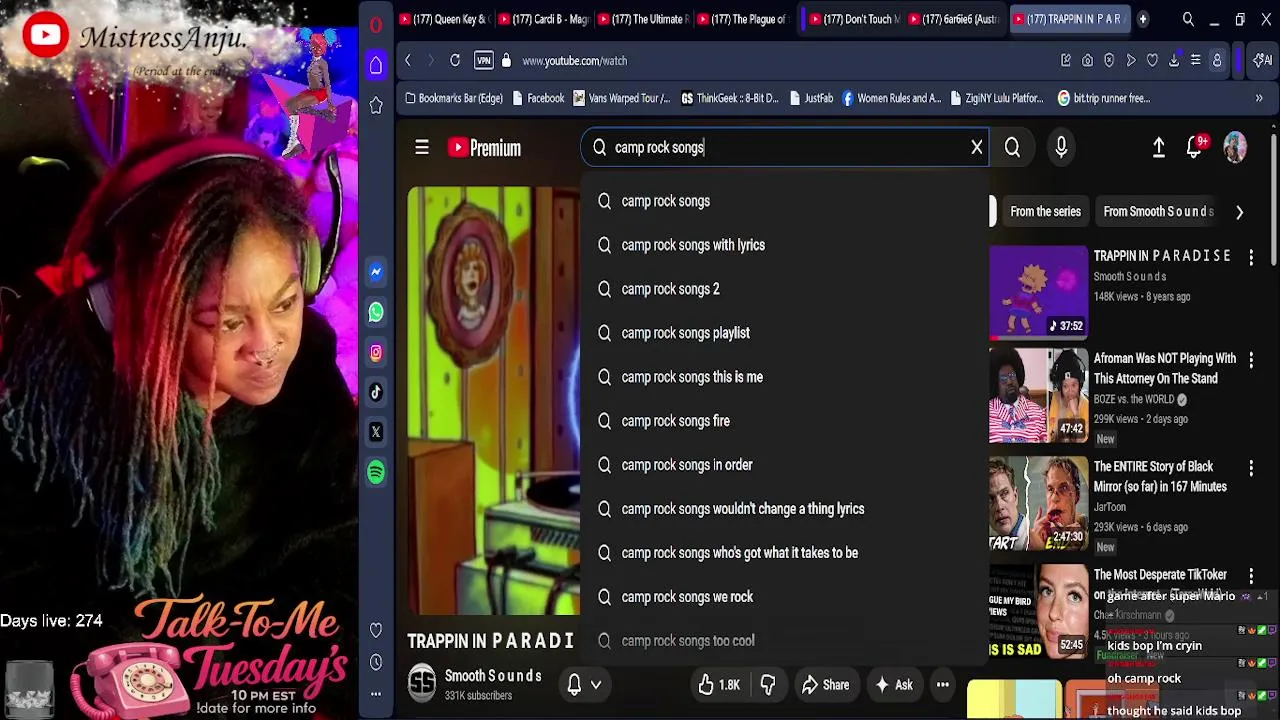Open YouTube guide hamburger menu
The height and width of the screenshot is (720, 1280).
pyautogui.click(x=422, y=148)
